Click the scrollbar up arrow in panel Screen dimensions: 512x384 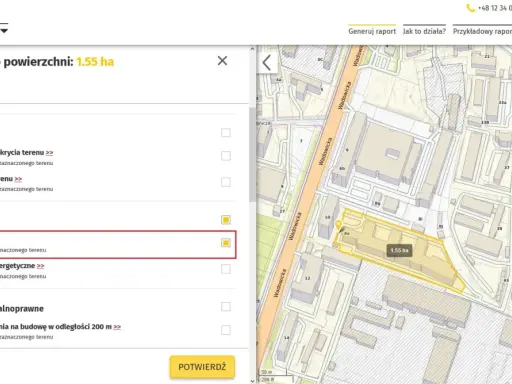[x=252, y=49]
